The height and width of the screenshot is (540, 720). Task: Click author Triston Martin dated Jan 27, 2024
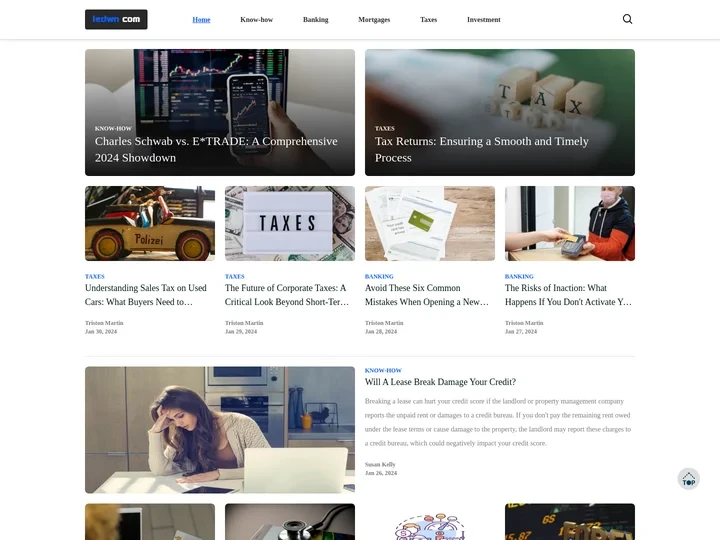pos(524,323)
